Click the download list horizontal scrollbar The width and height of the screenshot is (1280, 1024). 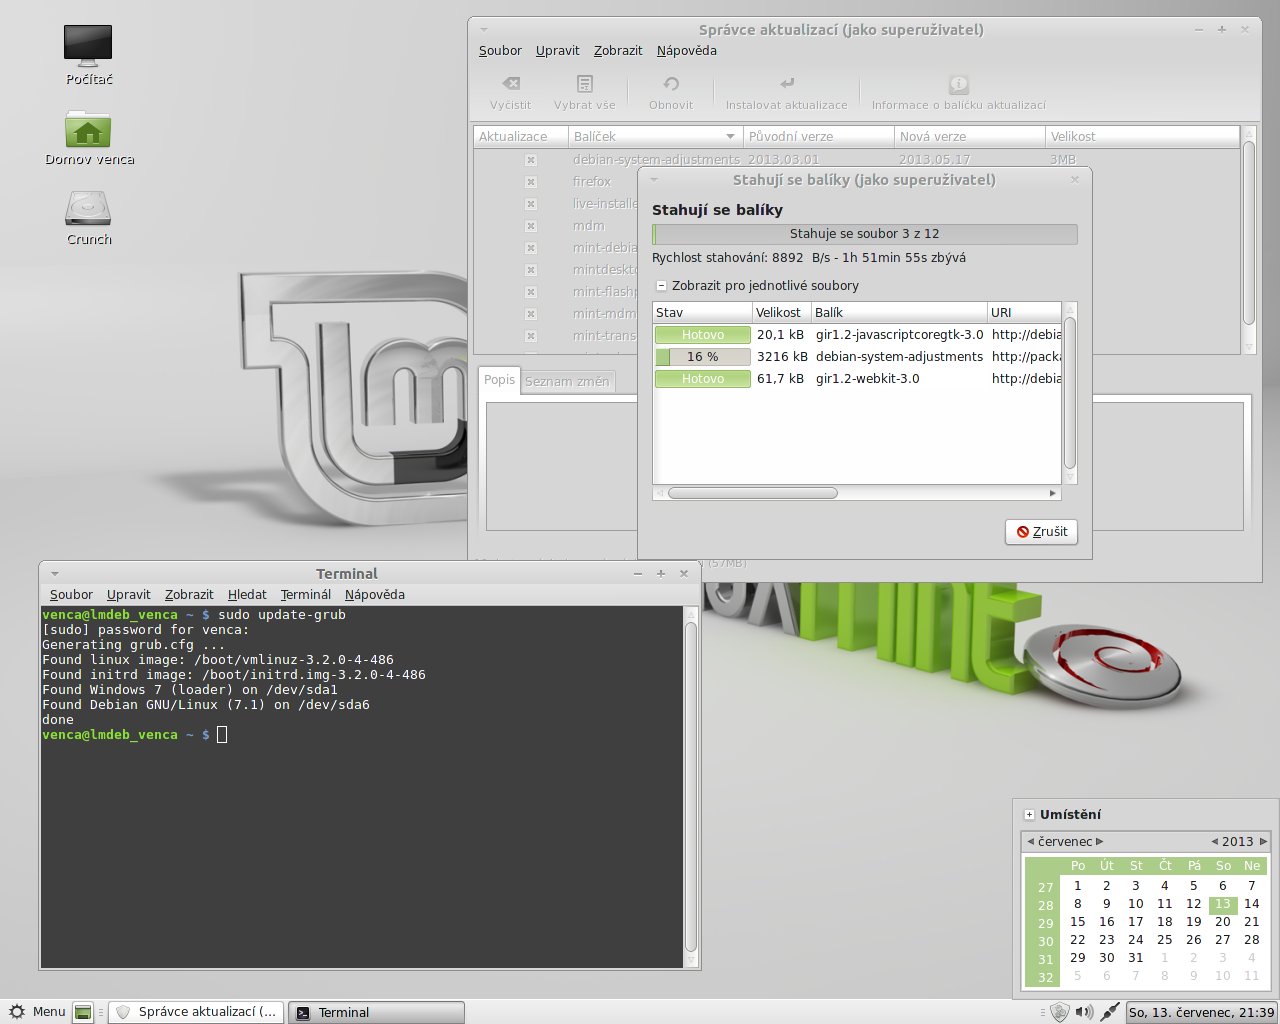point(752,493)
